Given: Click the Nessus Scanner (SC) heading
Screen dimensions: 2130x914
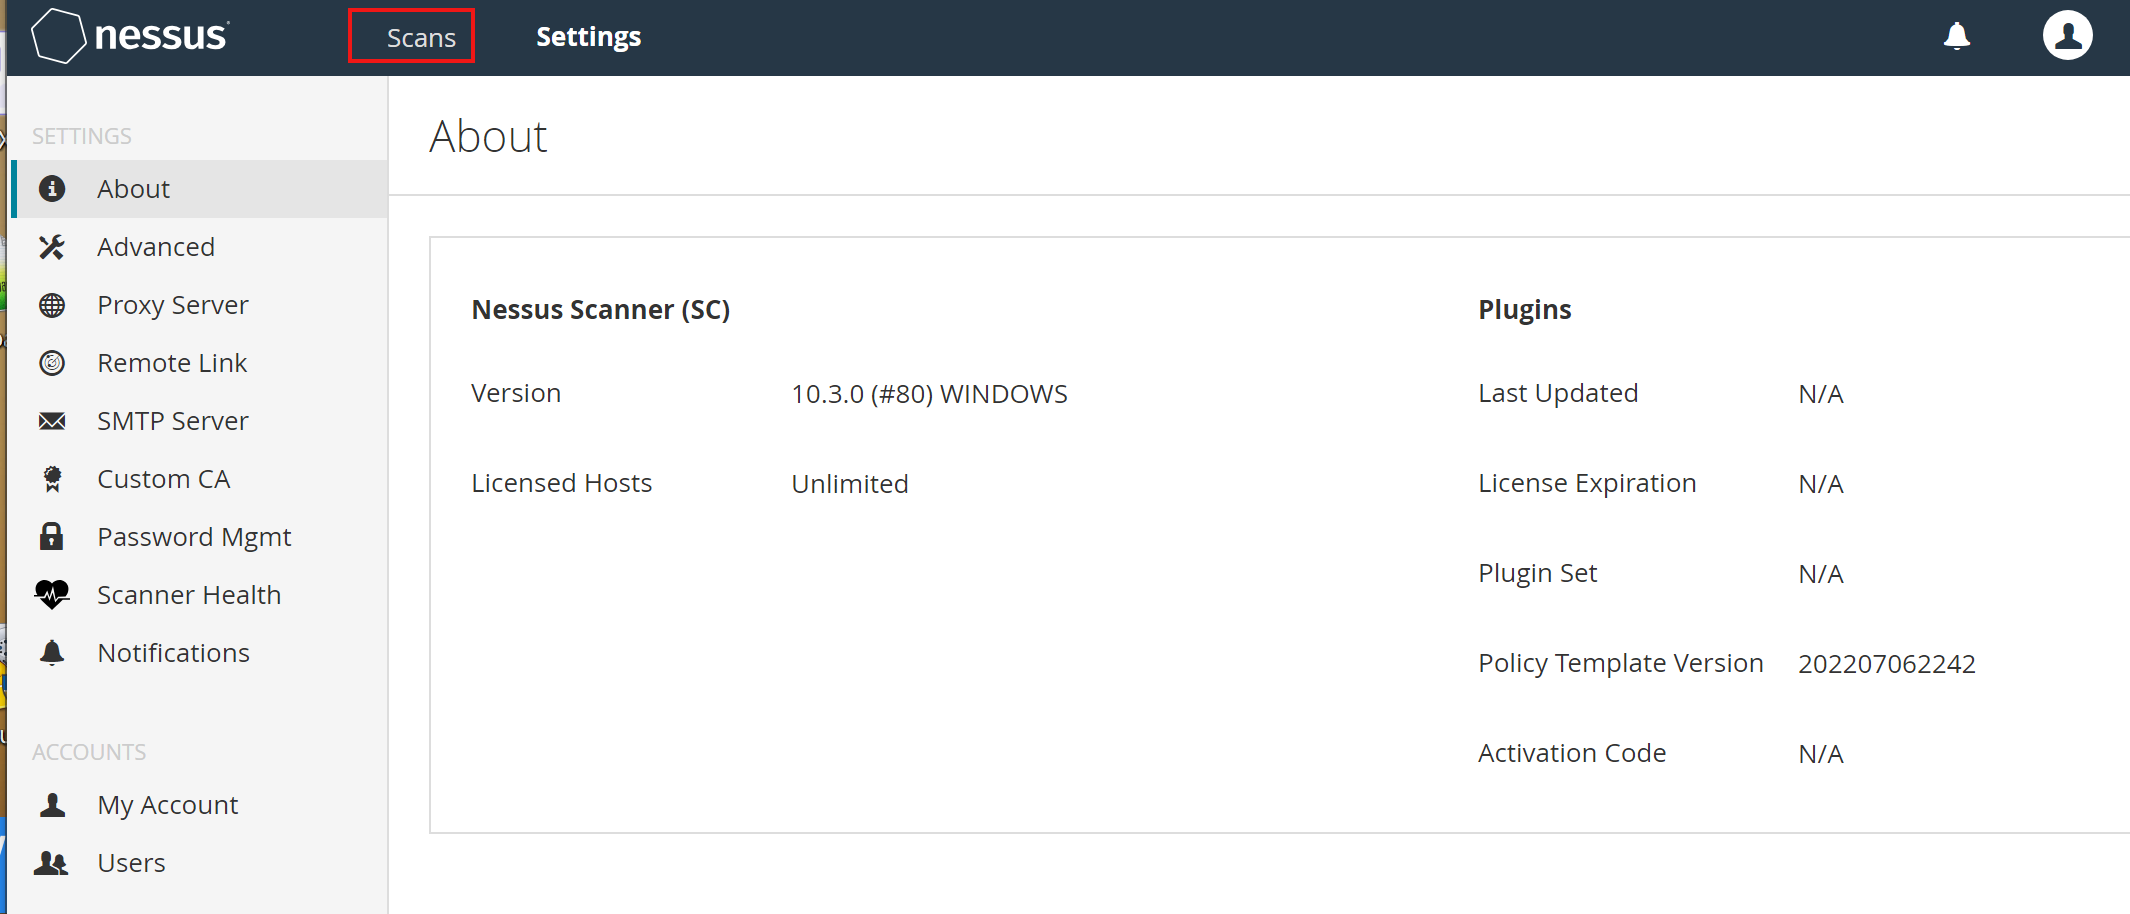Looking at the screenshot, I should click(x=601, y=310).
